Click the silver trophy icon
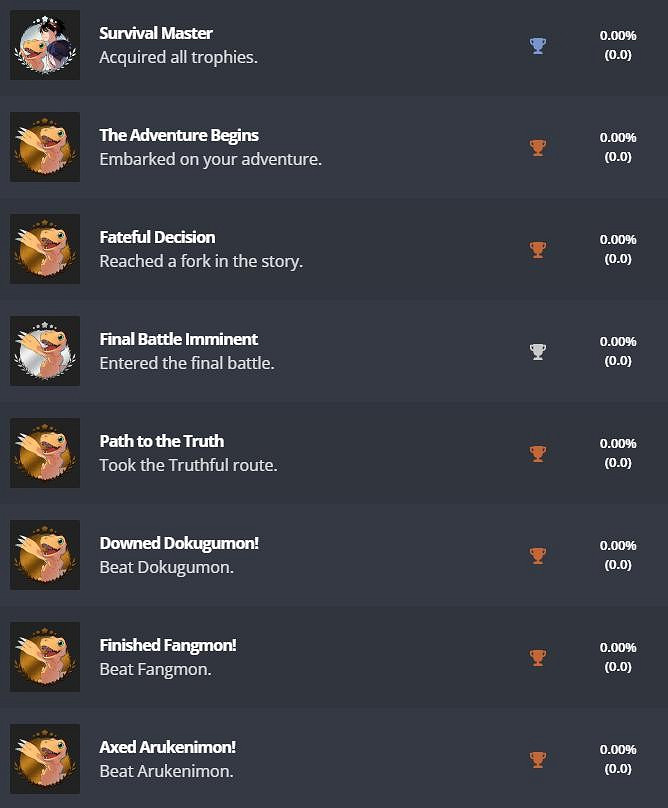 pyautogui.click(x=538, y=352)
